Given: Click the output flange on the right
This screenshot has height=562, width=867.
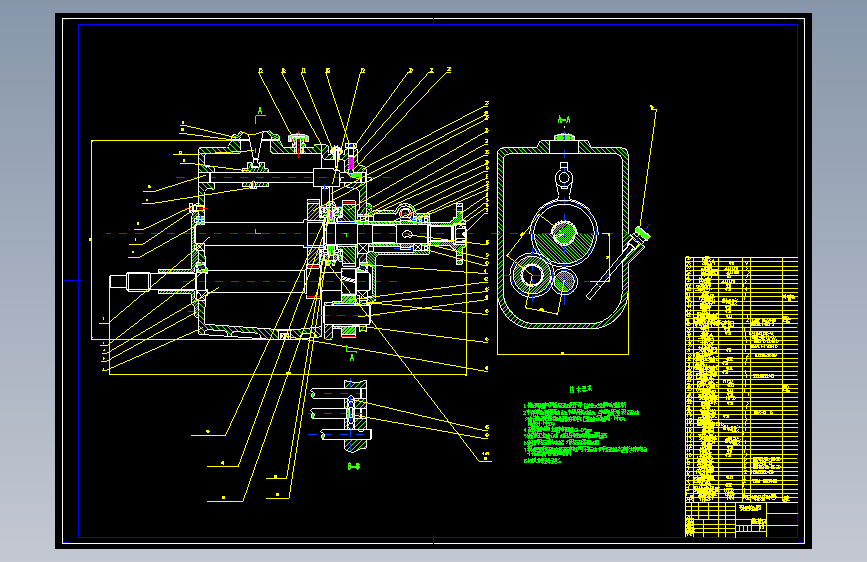Looking at the screenshot, I should point(459,234).
